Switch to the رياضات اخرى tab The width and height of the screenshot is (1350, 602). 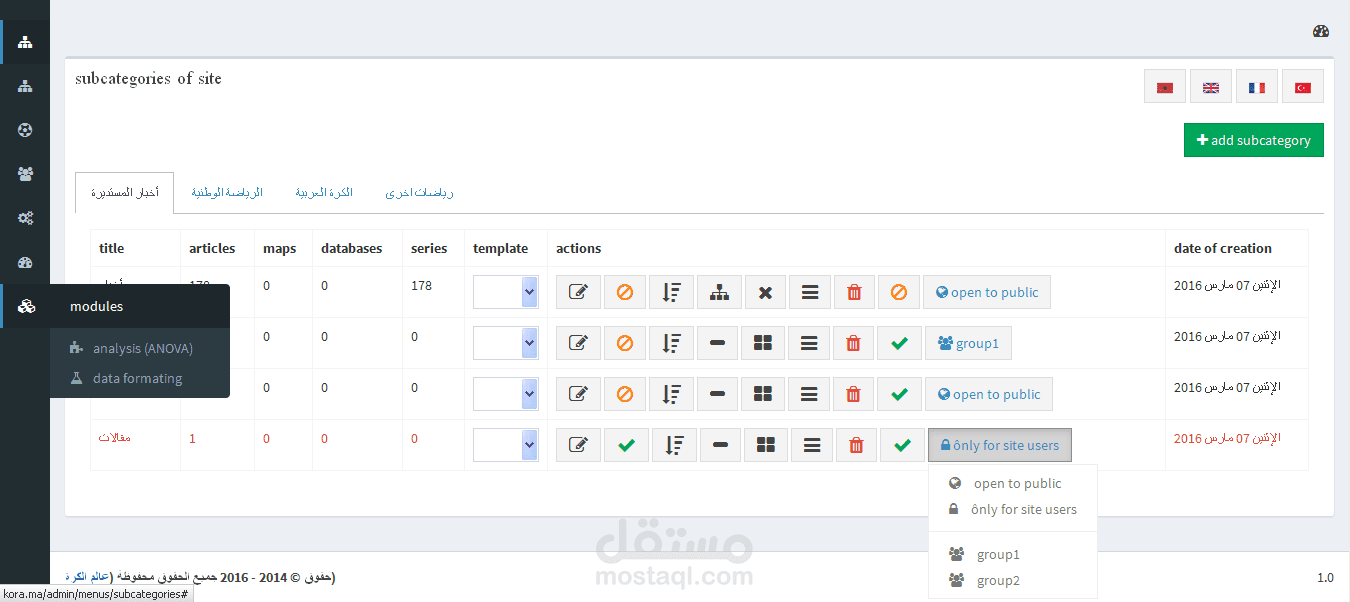[419, 192]
